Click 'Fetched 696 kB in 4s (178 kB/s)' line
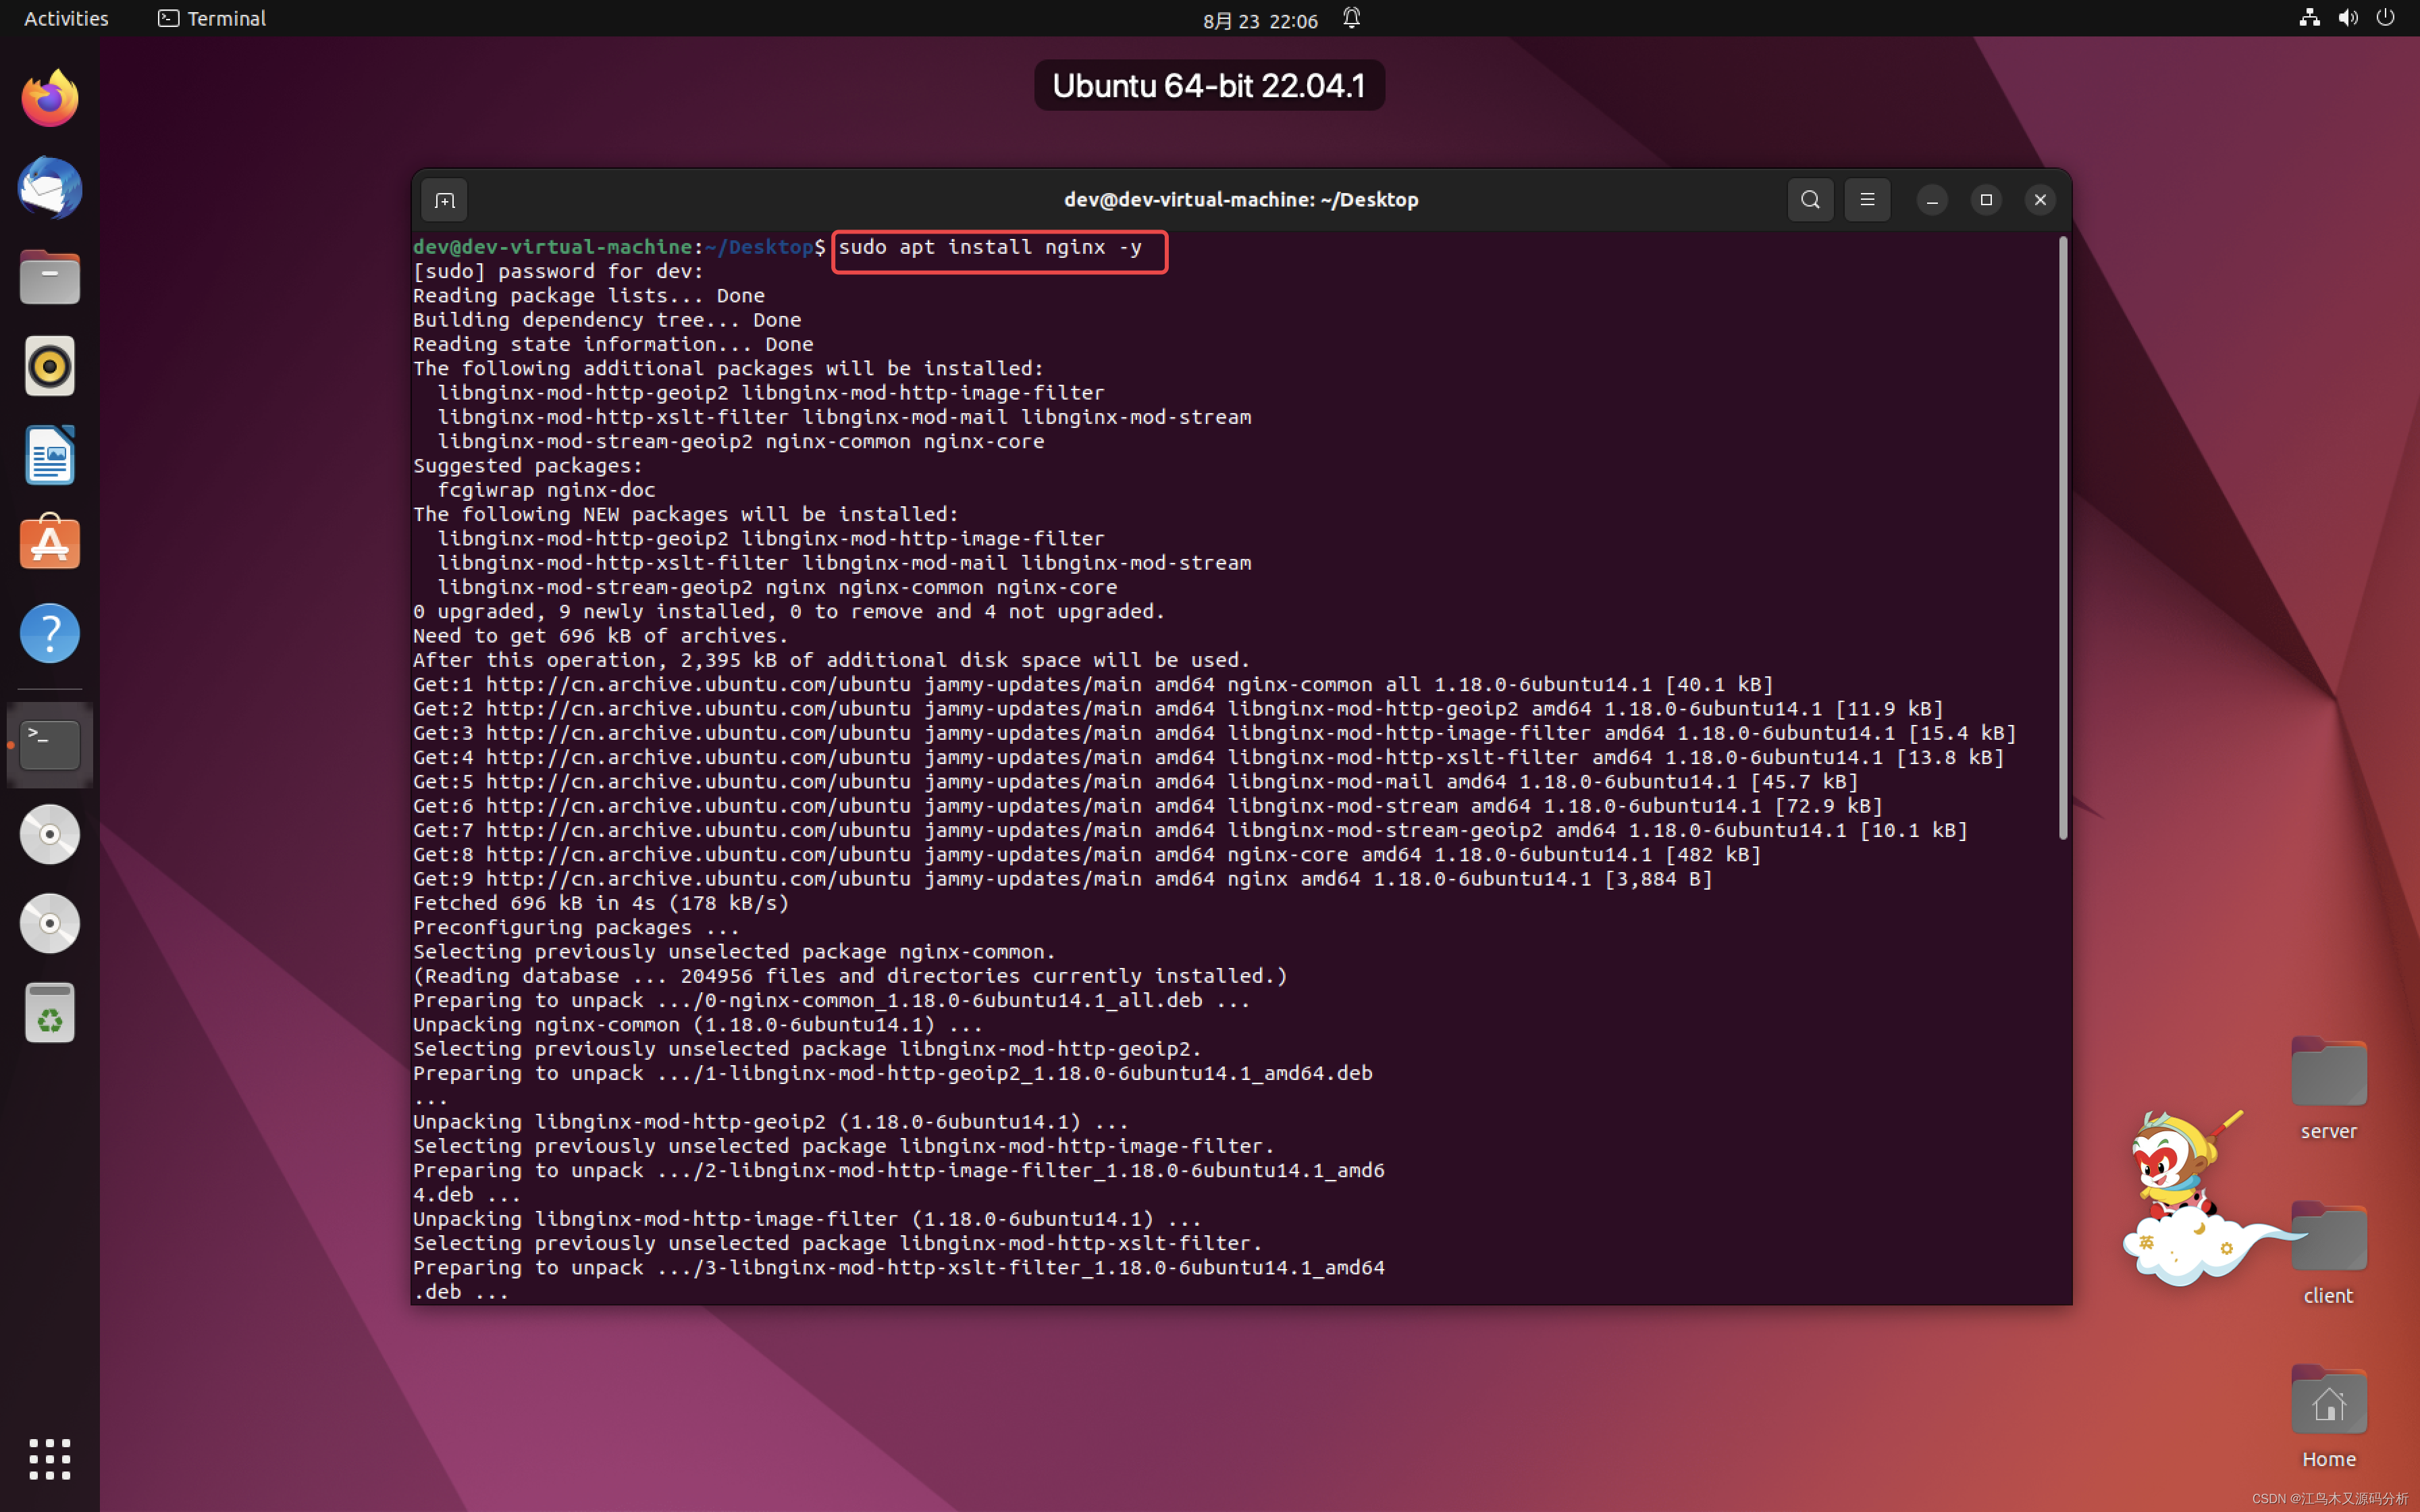This screenshot has width=2420, height=1512. [x=601, y=903]
